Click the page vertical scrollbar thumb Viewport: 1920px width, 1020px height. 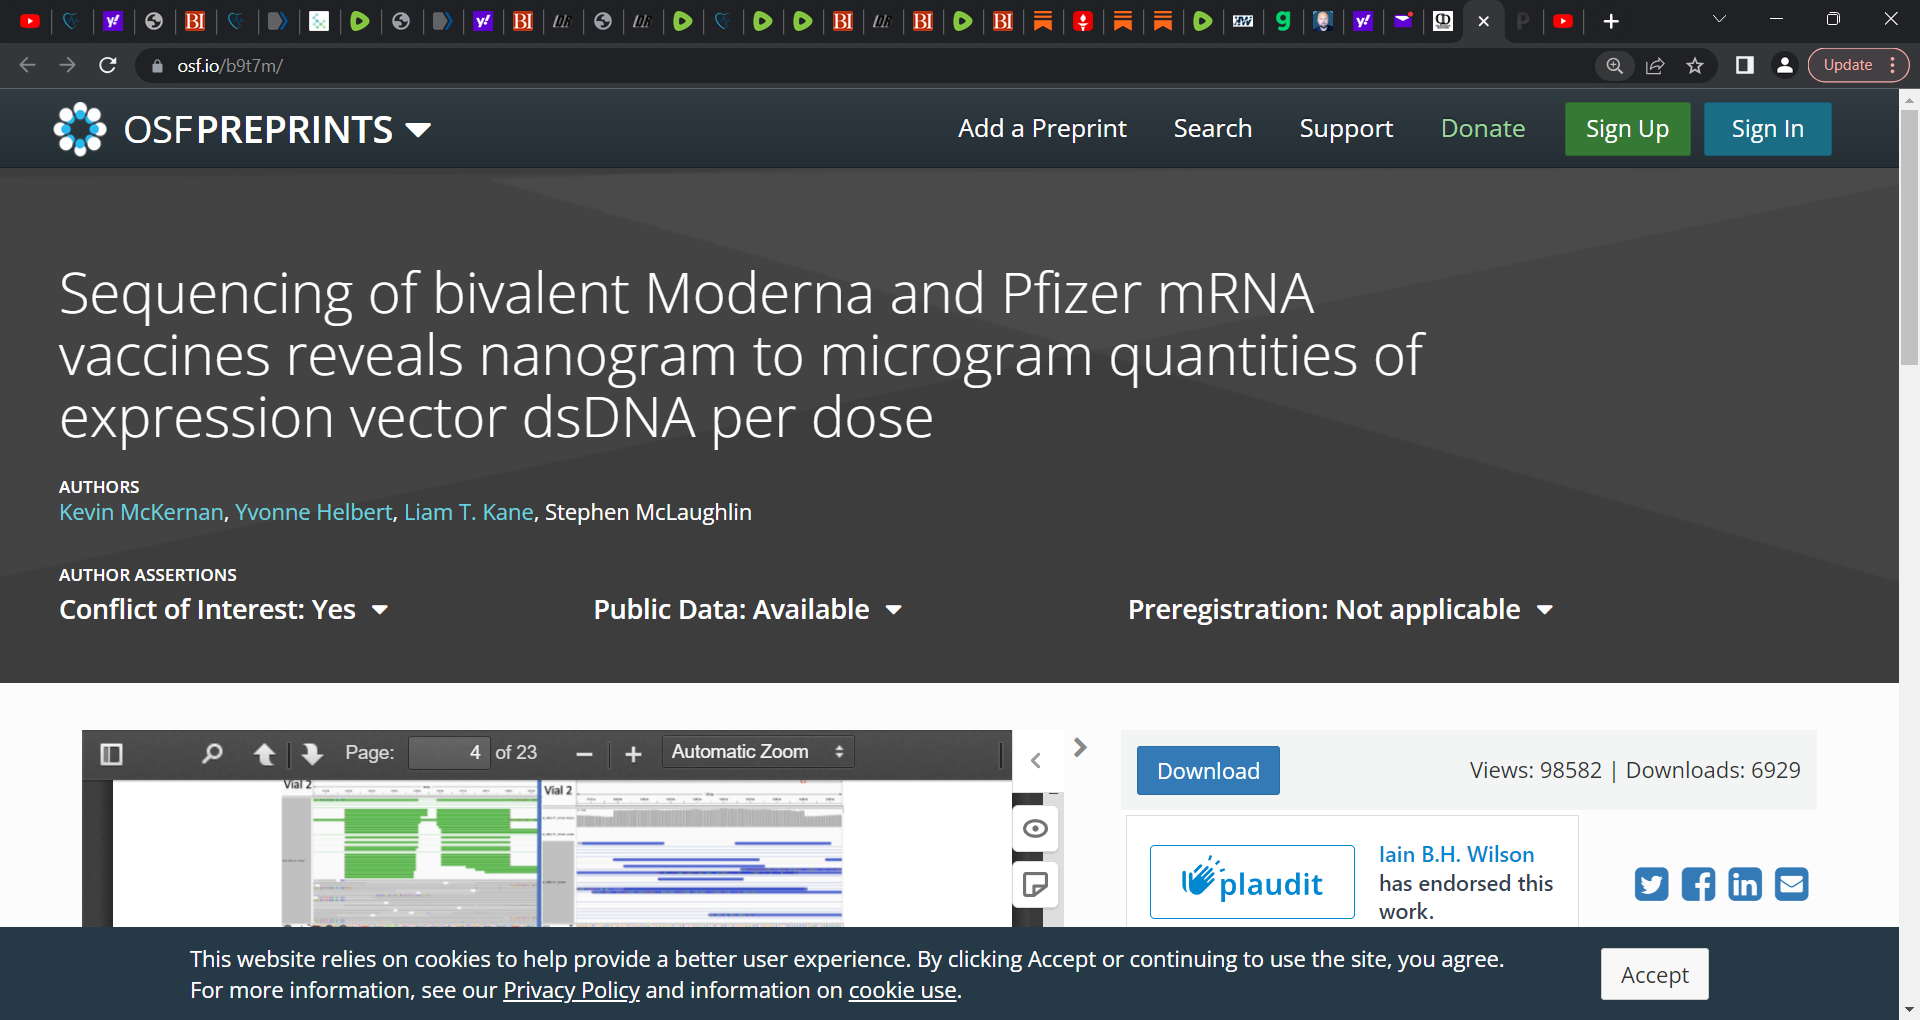(x=1909, y=236)
